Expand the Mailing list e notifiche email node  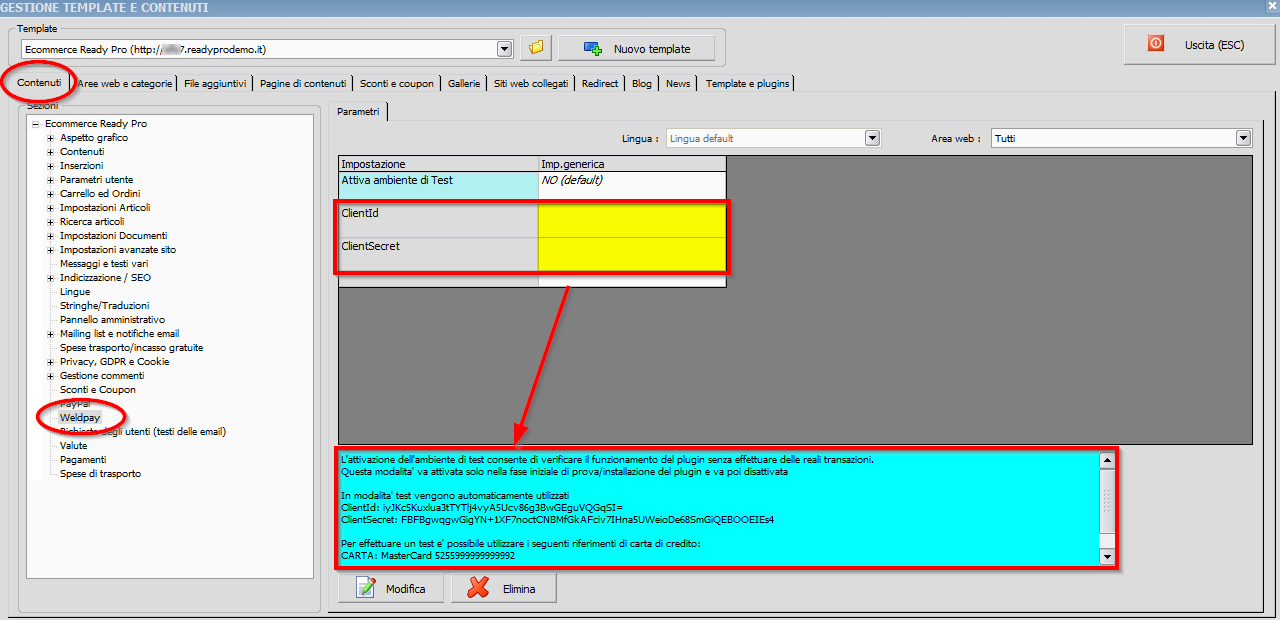pyautogui.click(x=50, y=334)
